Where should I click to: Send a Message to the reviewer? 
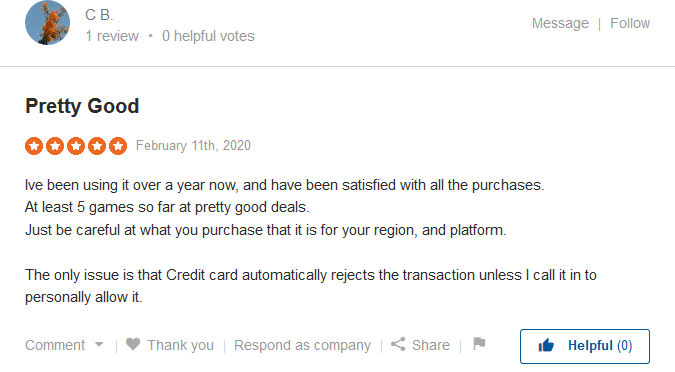point(560,23)
